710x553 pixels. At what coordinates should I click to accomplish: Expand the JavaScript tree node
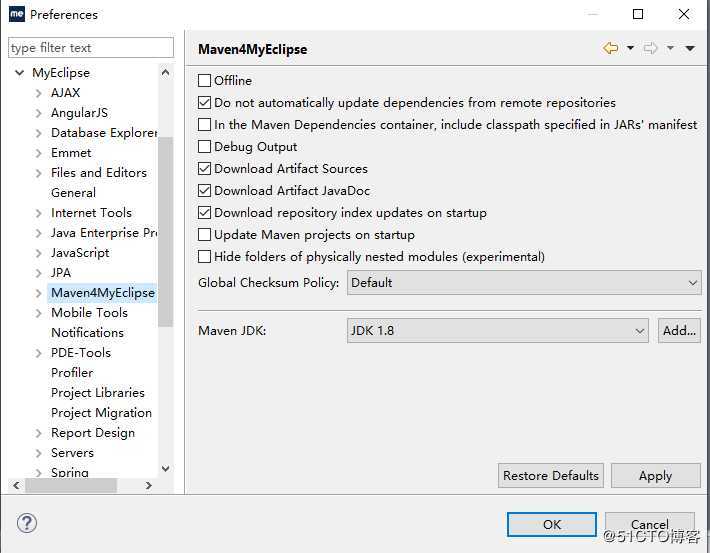38,253
